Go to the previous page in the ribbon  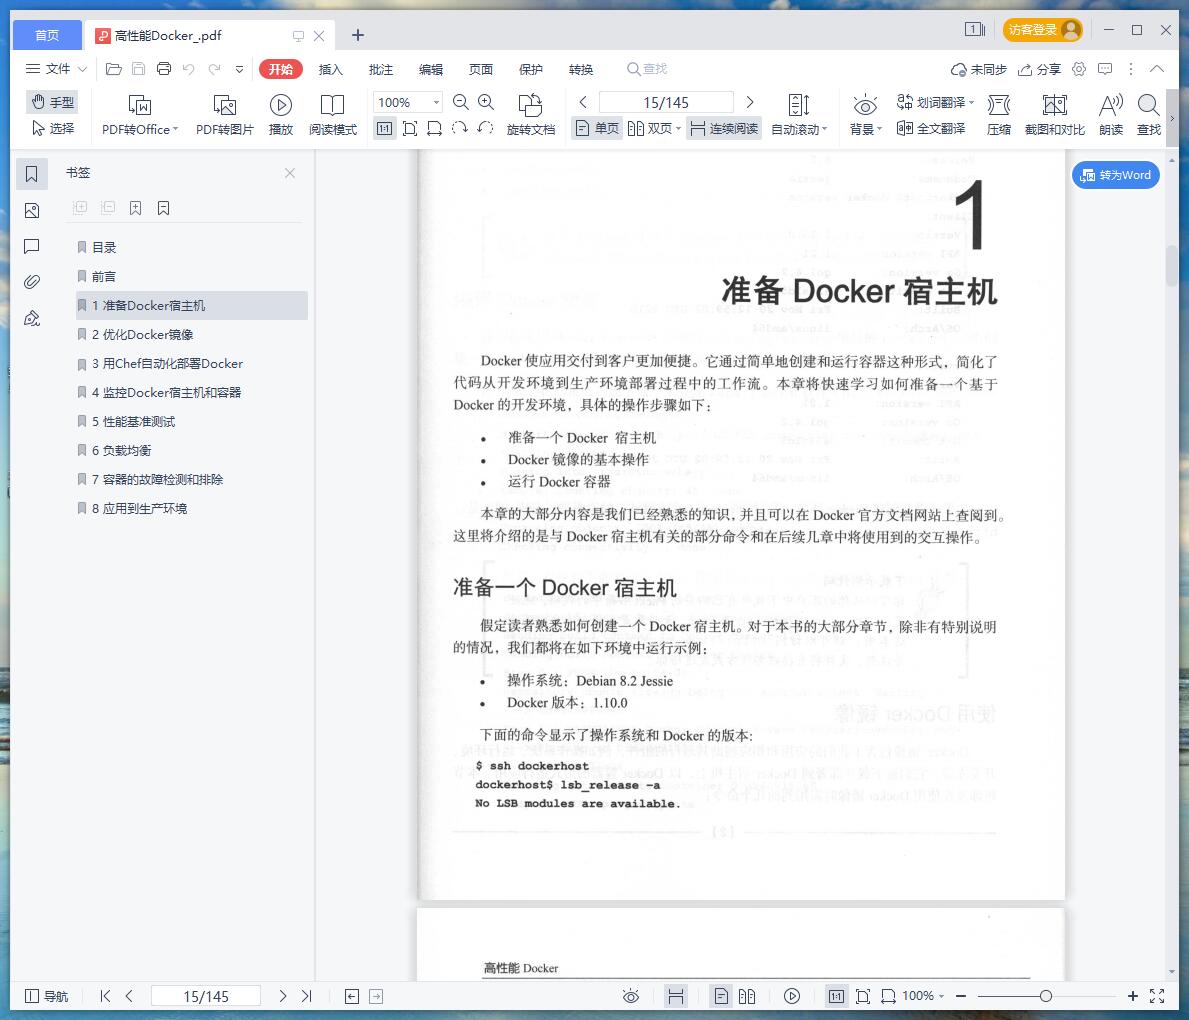[x=582, y=102]
